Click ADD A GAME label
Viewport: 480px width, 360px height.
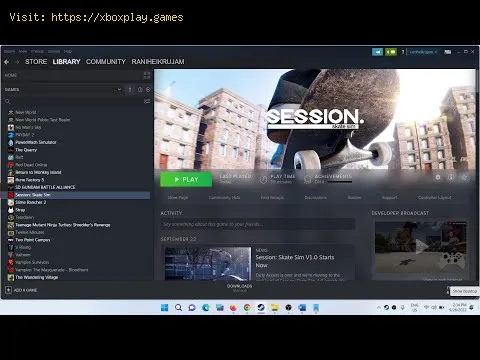coord(25,290)
